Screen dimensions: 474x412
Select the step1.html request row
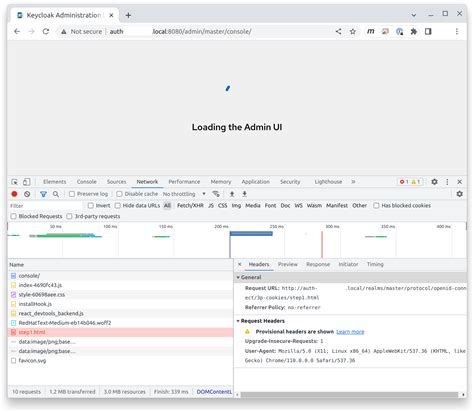point(120,332)
